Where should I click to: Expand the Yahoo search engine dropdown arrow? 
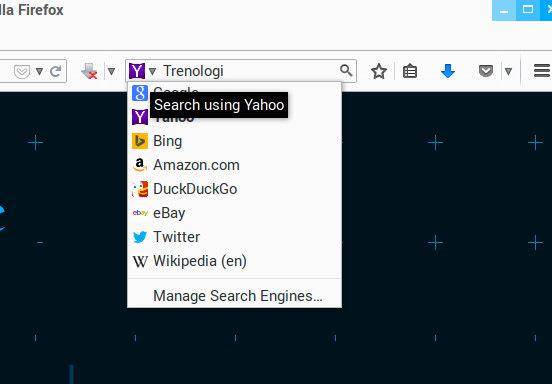pos(152,71)
